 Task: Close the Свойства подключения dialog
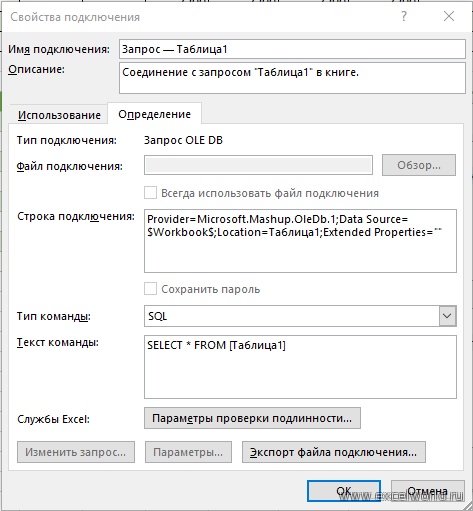coord(449,16)
